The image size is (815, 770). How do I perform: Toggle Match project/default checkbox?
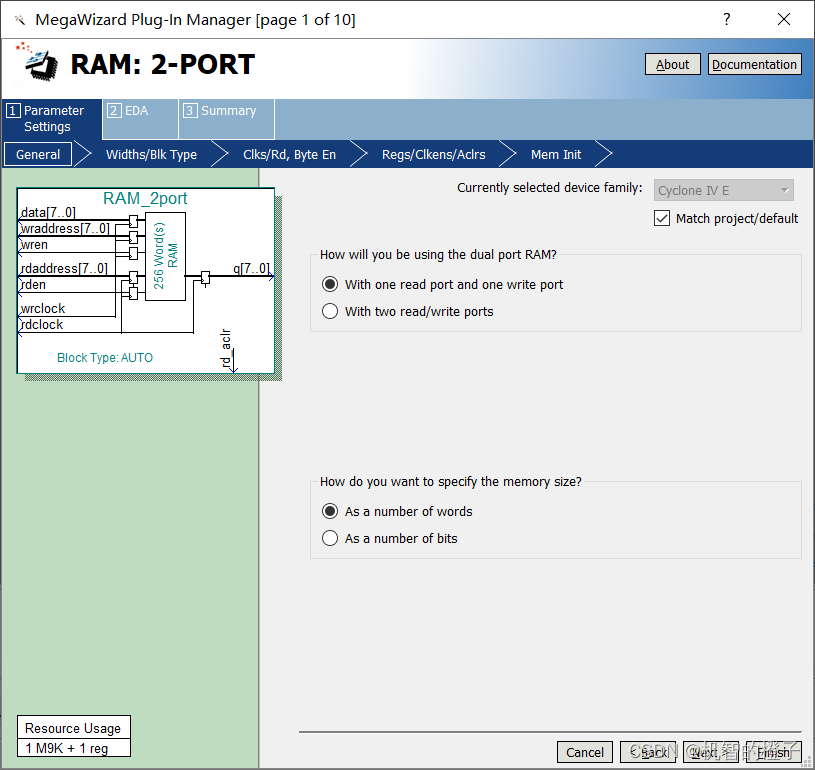662,218
